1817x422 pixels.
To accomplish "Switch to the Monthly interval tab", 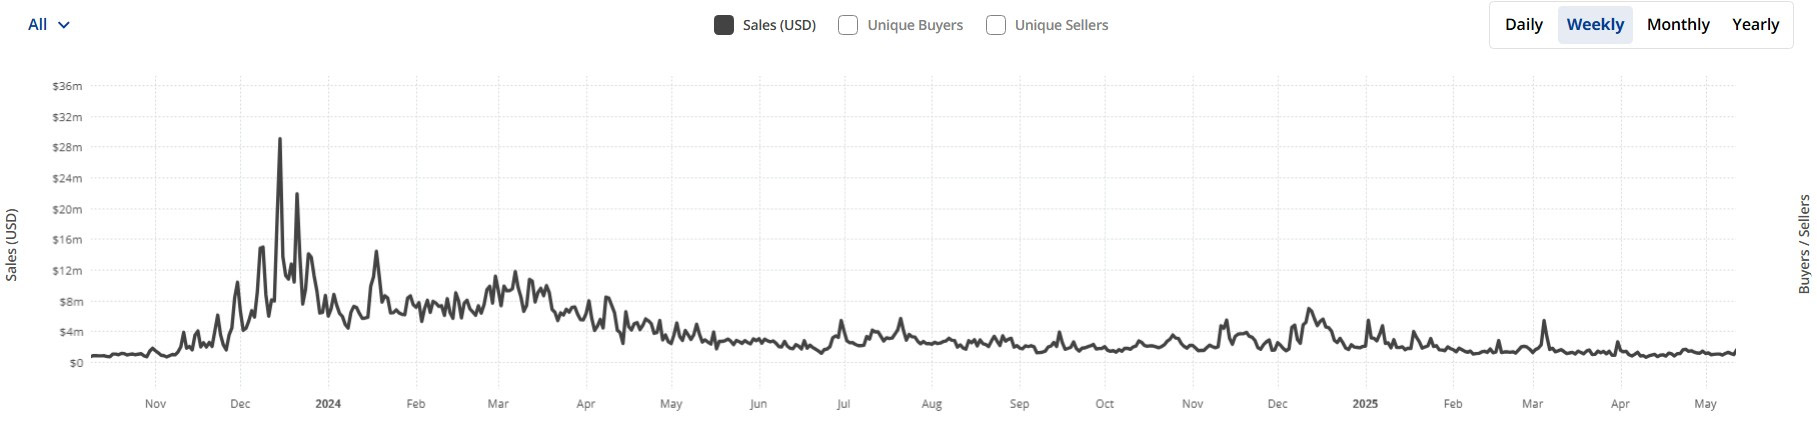I will pyautogui.click(x=1678, y=25).
